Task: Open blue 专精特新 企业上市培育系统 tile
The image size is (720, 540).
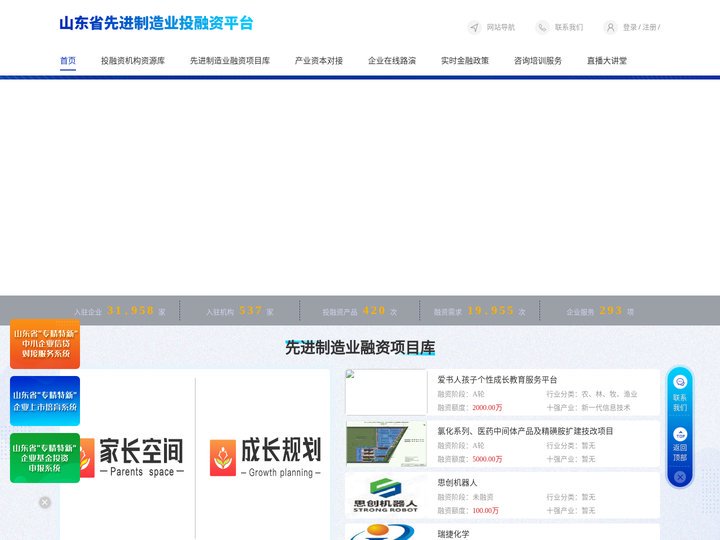Action: tap(45, 401)
